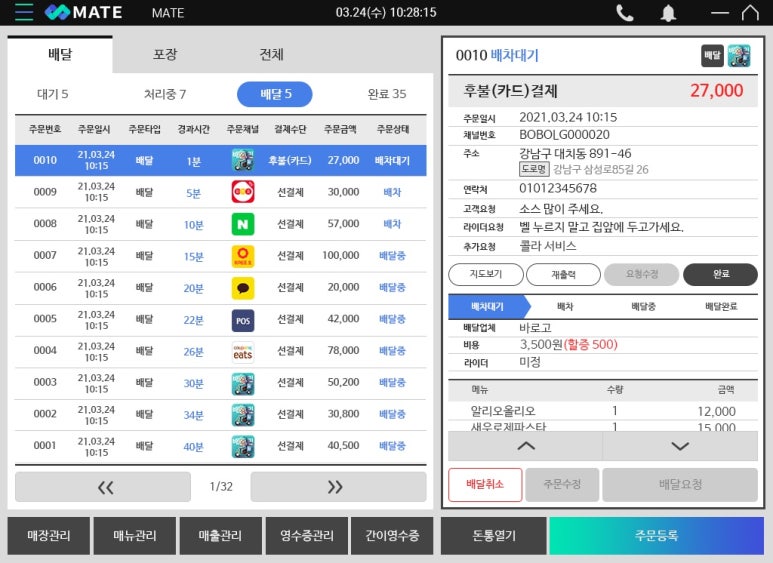Image resolution: width=773 pixels, height=563 pixels.
Task: Click phone number 01012345678
Action: (x=558, y=188)
